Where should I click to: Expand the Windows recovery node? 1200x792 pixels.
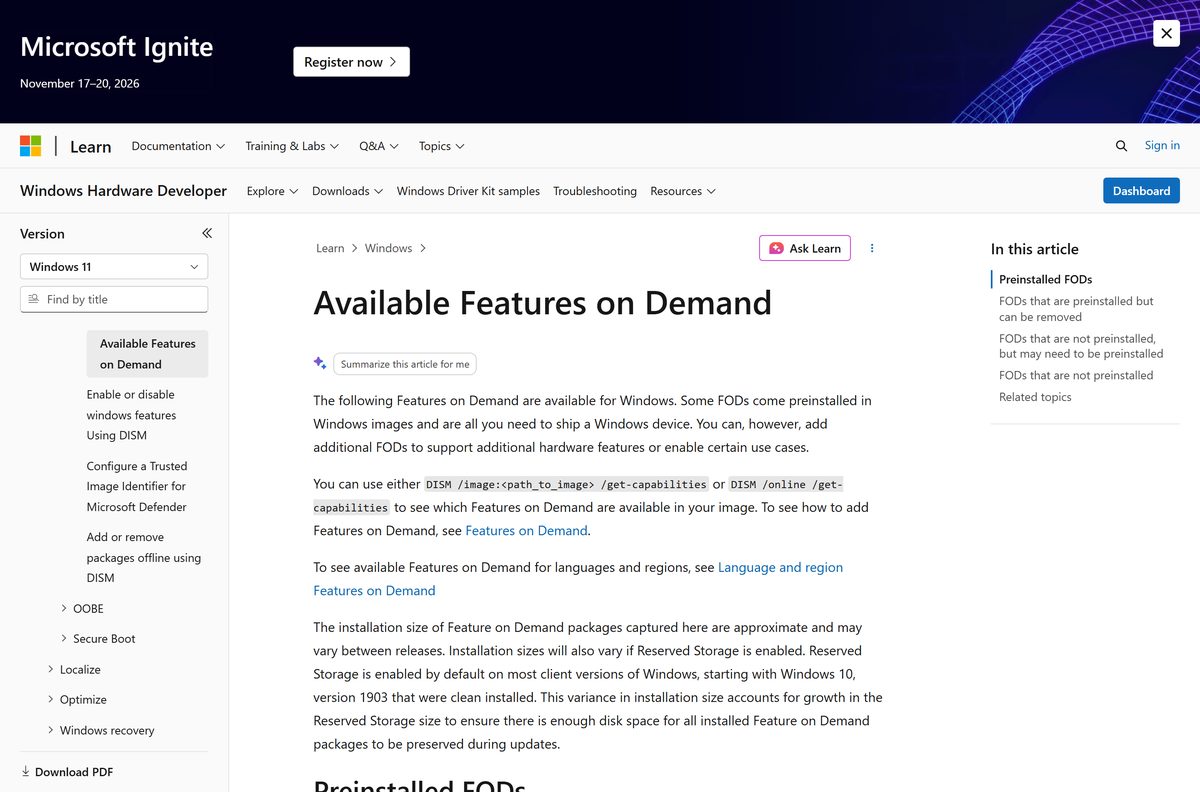pos(51,730)
